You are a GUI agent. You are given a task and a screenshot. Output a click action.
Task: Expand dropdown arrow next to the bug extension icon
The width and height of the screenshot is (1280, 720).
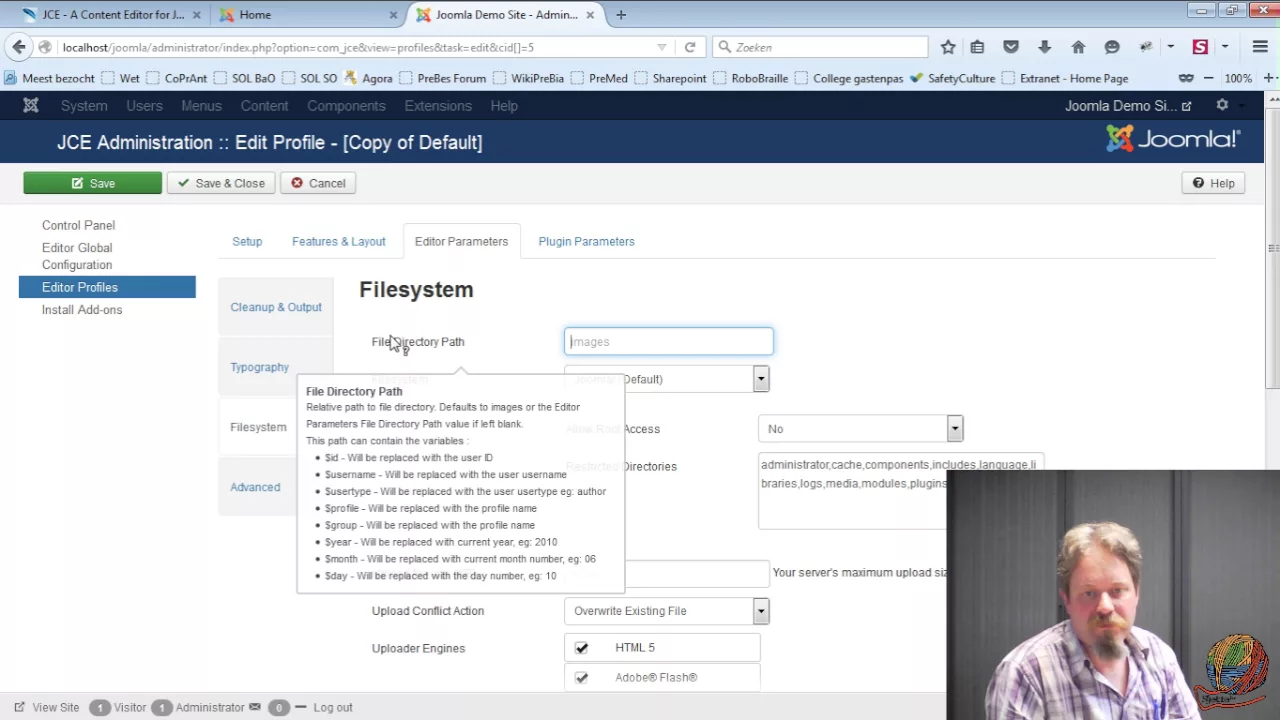(x=1170, y=47)
